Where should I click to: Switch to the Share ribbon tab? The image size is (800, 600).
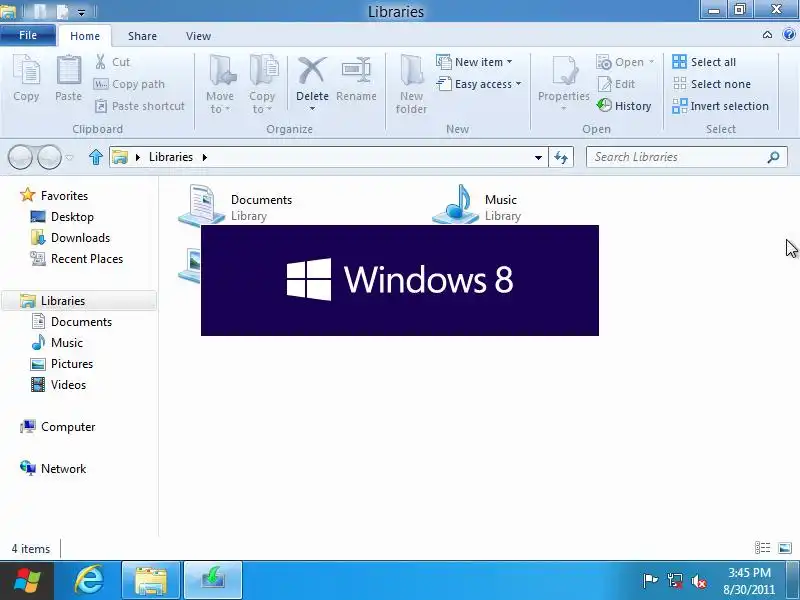click(x=142, y=36)
